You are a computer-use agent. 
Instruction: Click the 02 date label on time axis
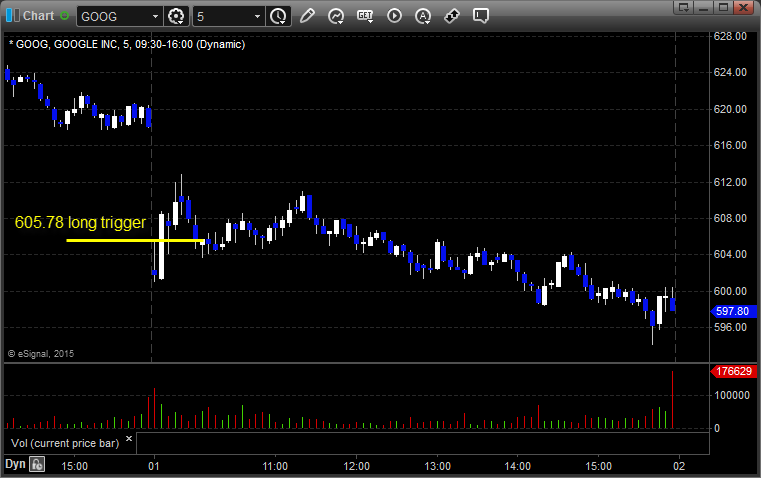(x=679, y=466)
